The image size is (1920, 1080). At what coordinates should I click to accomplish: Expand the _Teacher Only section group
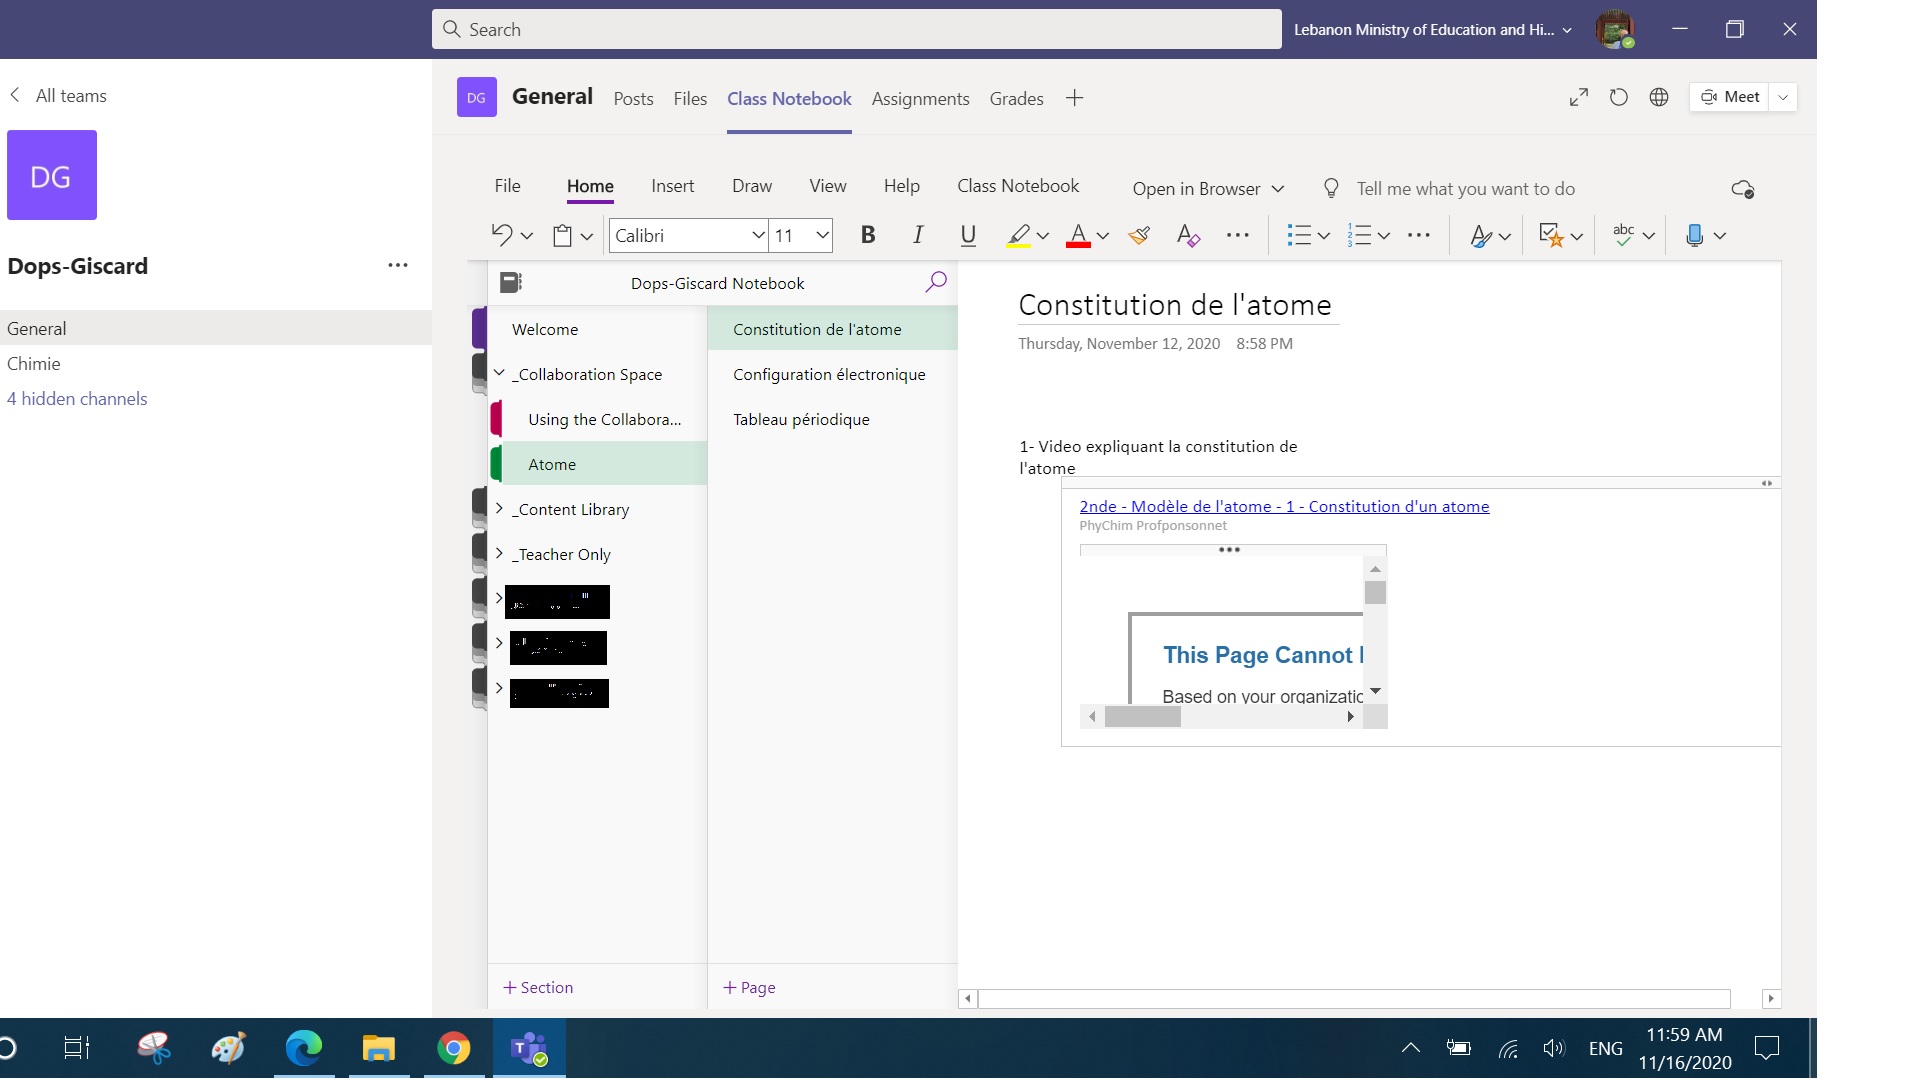point(499,553)
